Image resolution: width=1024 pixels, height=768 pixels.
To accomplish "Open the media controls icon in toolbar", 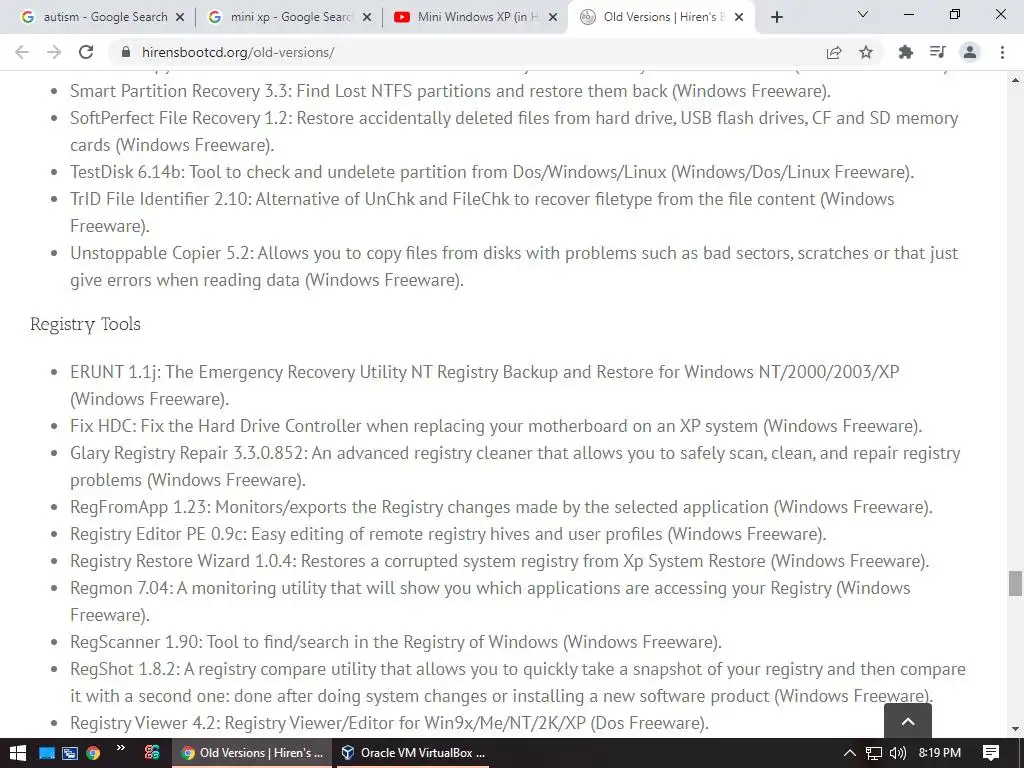I will (x=938, y=52).
